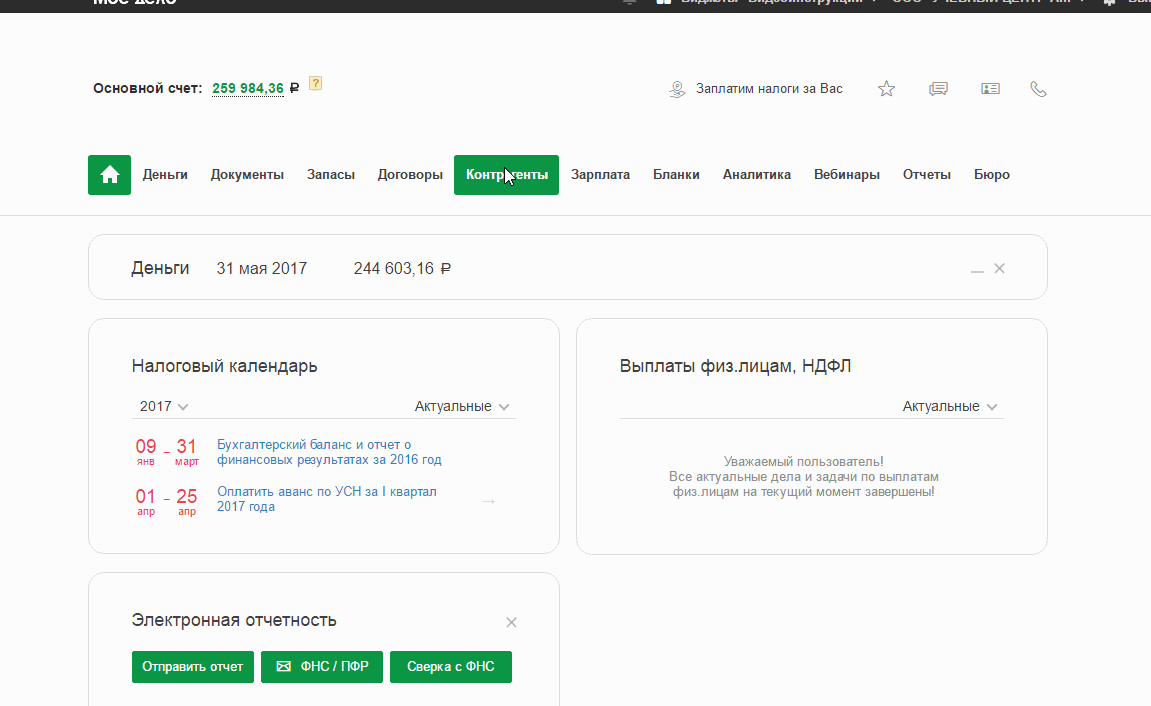Click the Отправить отчет button
The image size is (1151, 706).
pos(192,667)
